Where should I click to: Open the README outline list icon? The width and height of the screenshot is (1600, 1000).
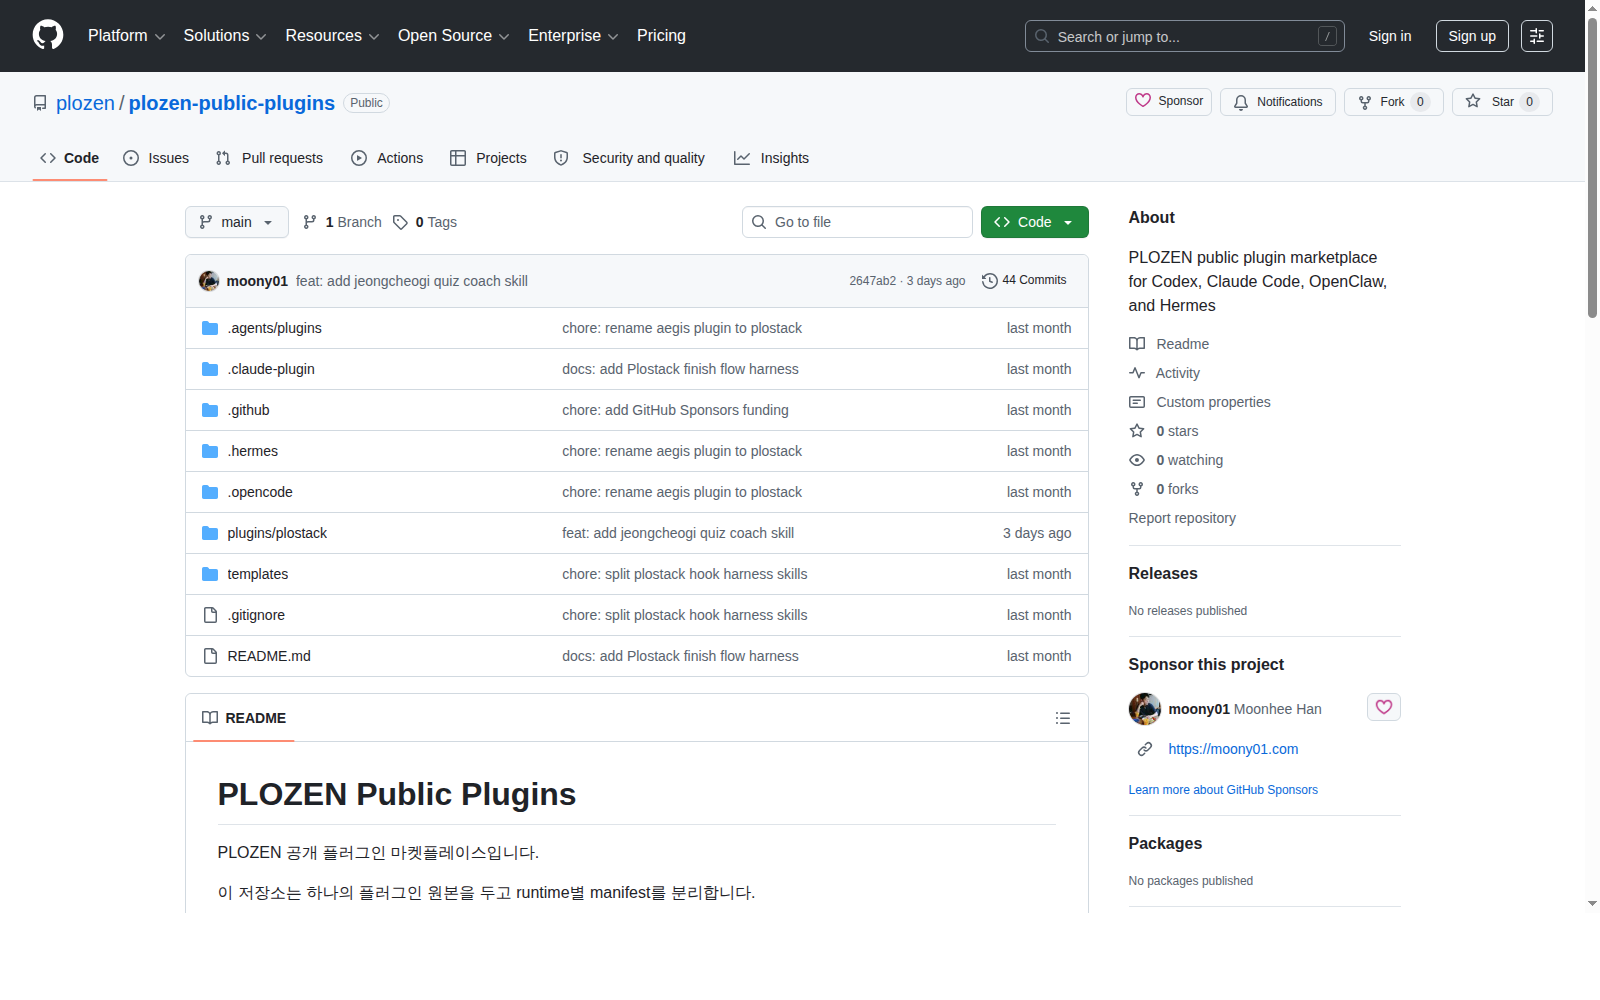point(1062,718)
